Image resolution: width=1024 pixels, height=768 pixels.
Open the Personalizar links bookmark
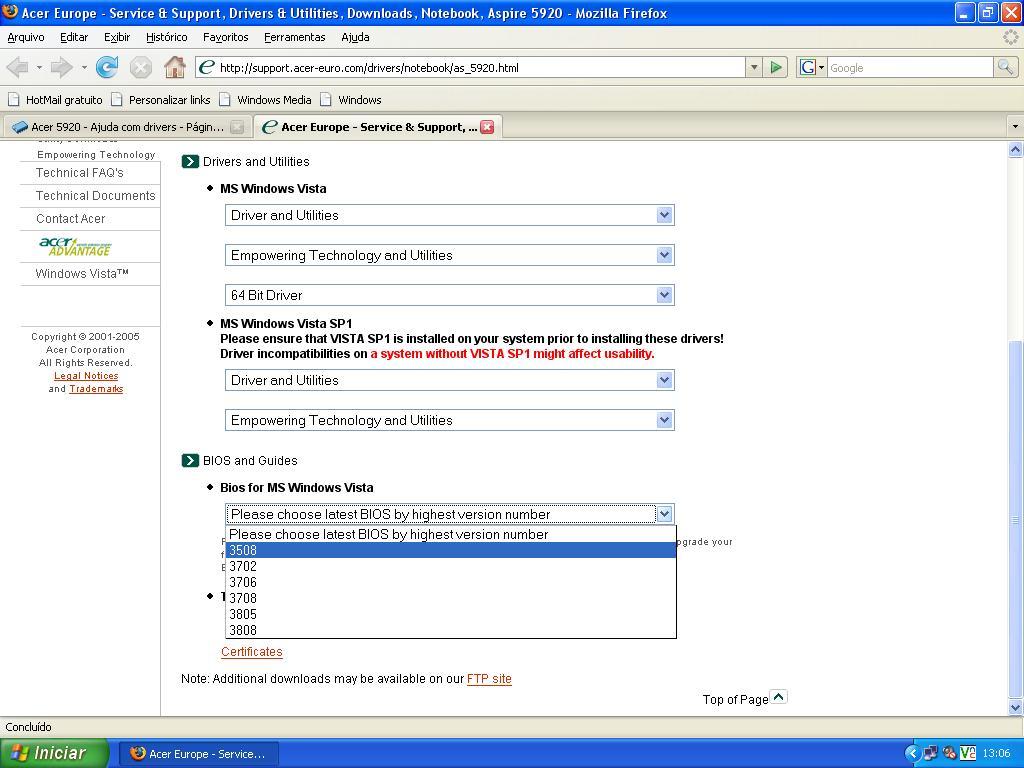pyautogui.click(x=161, y=100)
